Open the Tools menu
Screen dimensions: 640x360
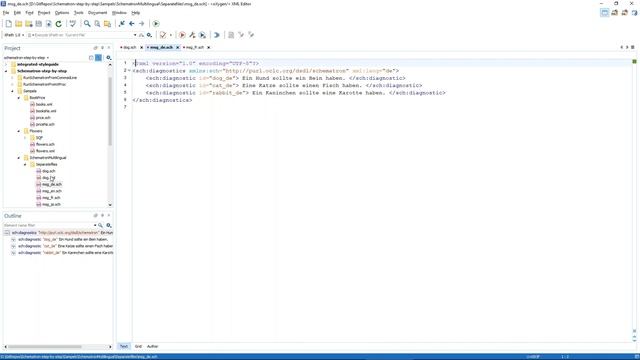coord(78,13)
